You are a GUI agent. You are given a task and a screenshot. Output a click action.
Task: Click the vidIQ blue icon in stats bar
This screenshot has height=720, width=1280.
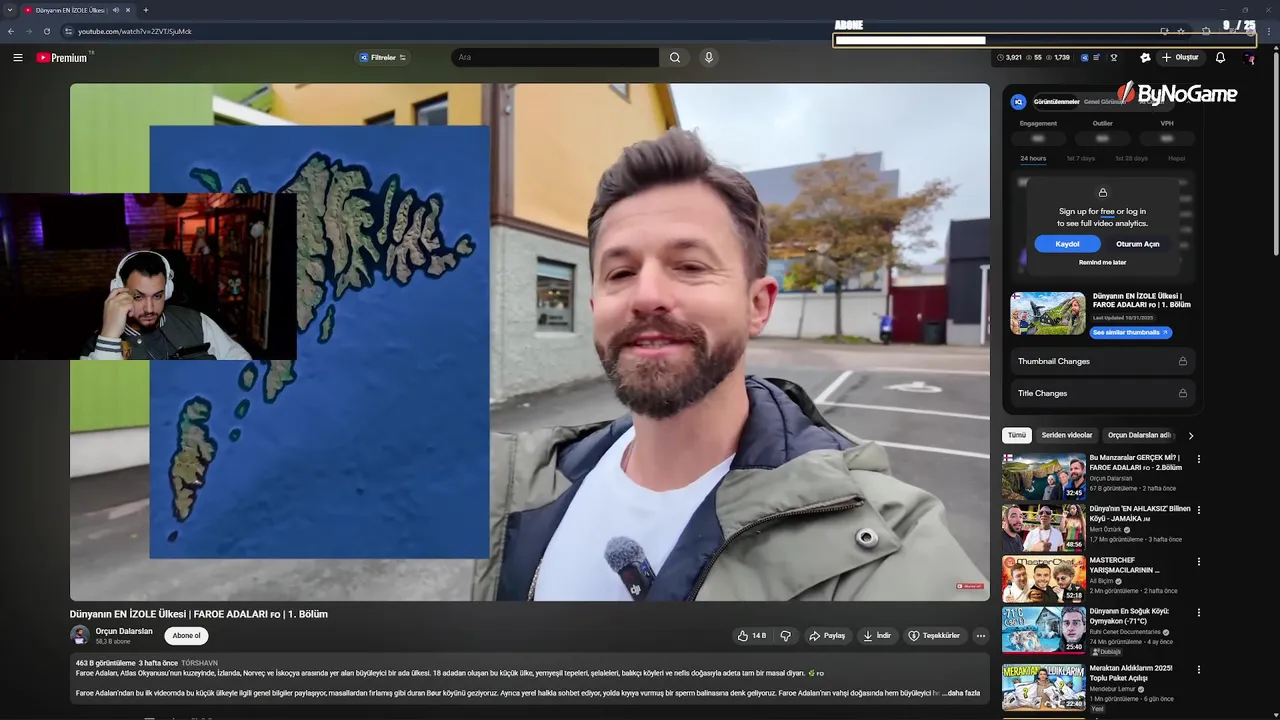click(1085, 57)
